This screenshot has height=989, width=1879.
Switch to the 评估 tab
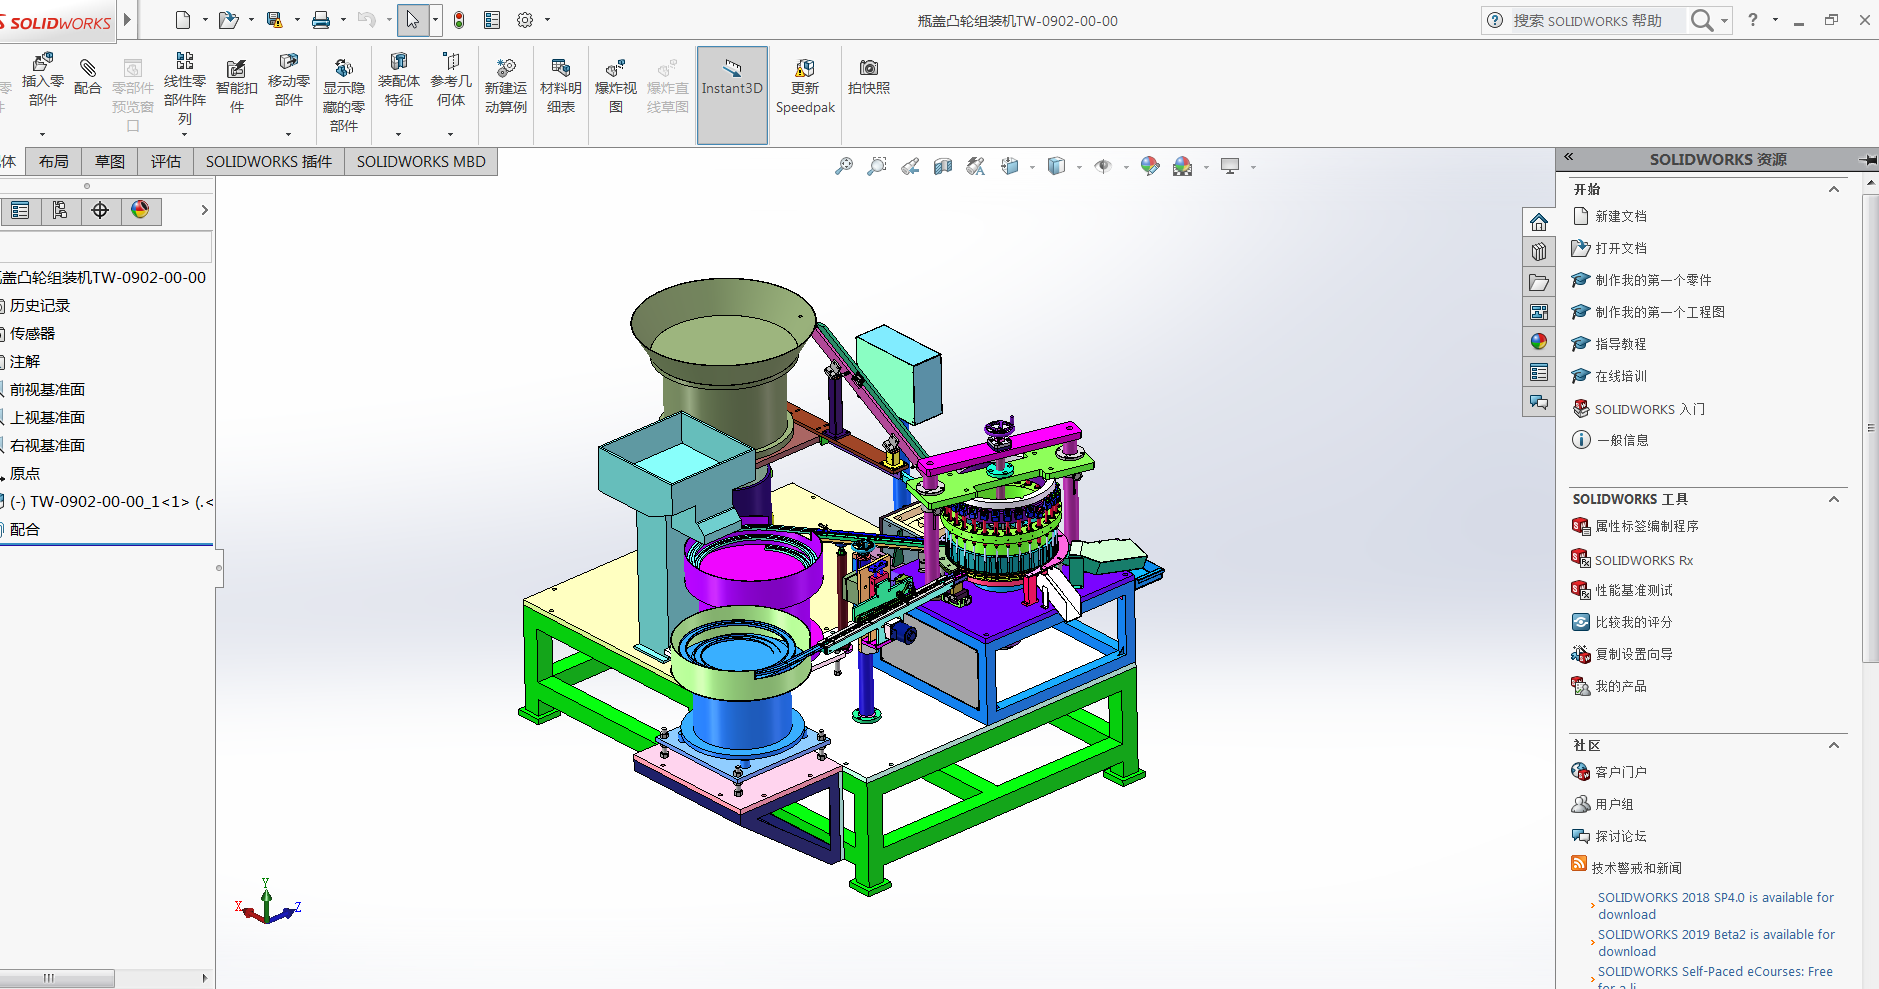(x=166, y=161)
